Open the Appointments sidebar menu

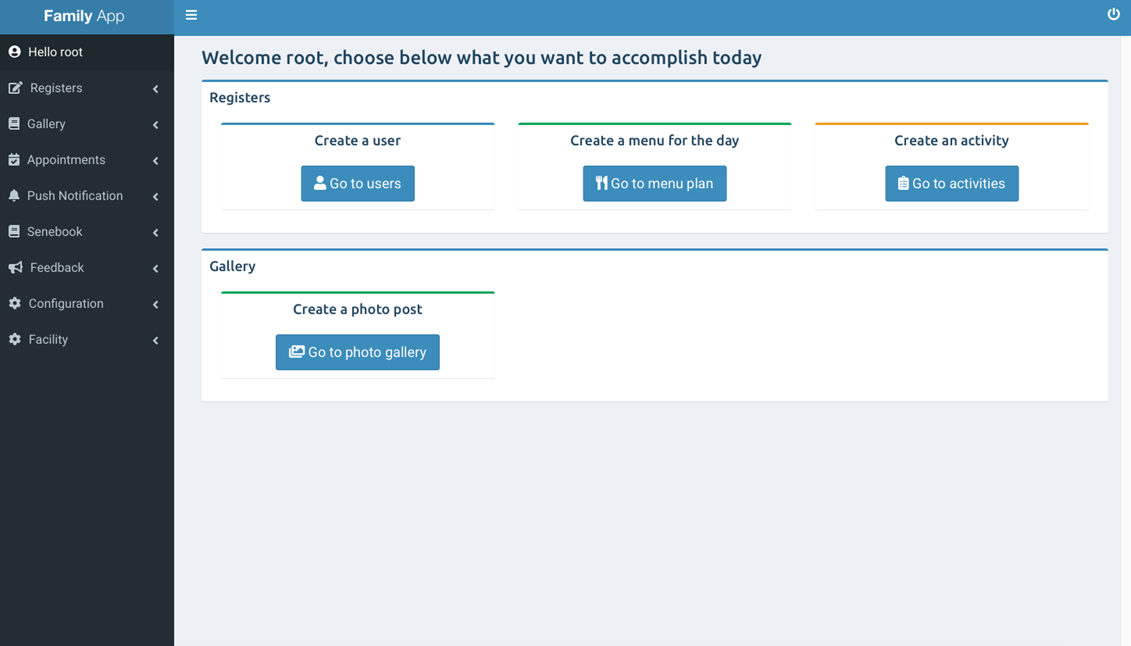(66, 160)
